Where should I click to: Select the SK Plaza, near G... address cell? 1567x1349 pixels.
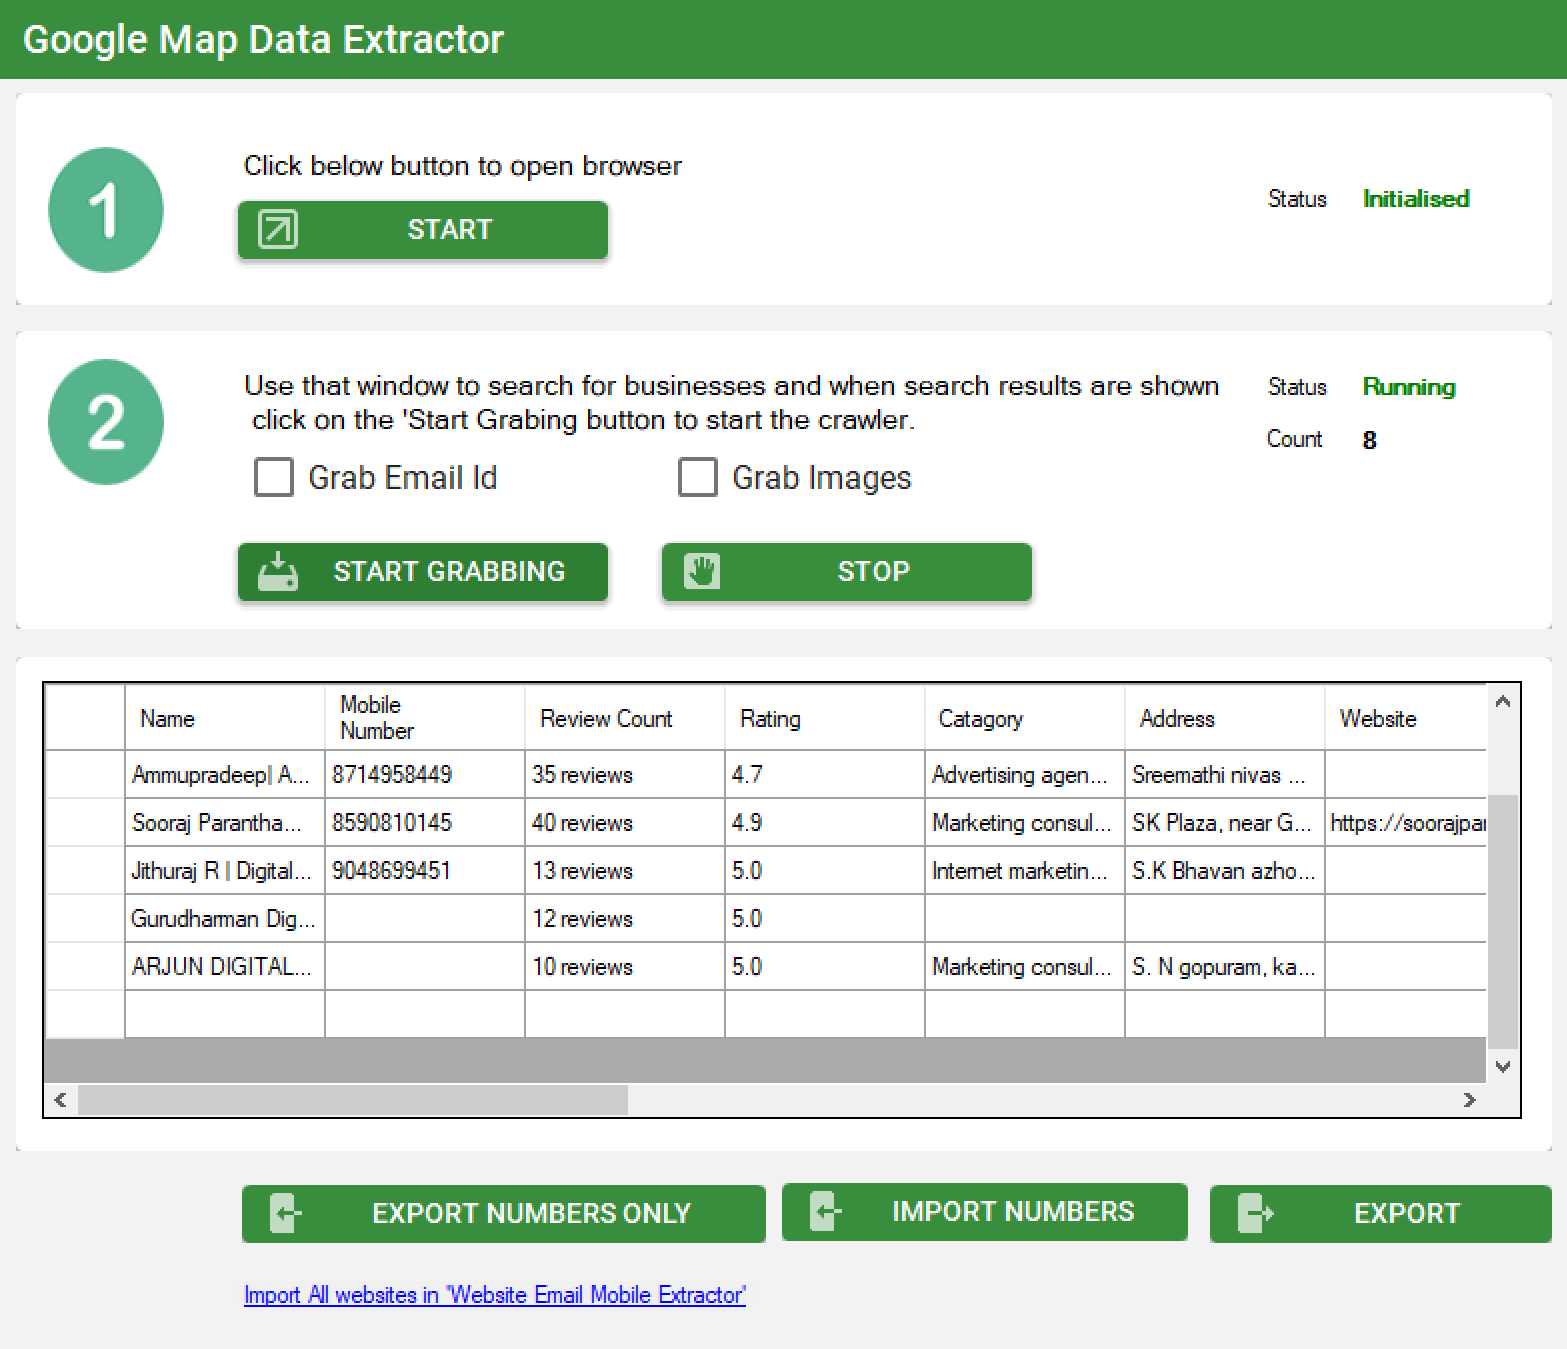click(1225, 822)
